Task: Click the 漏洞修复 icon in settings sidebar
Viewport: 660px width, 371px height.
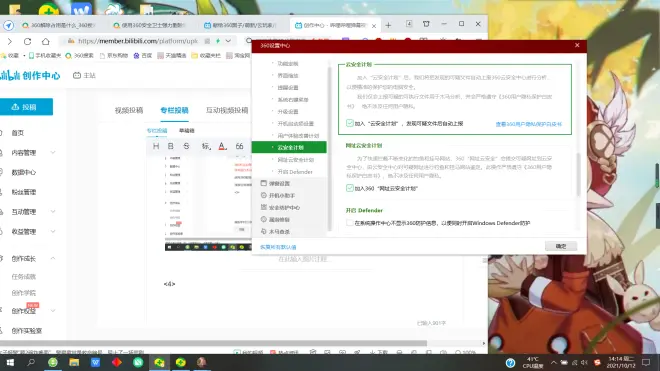Action: click(x=263, y=219)
